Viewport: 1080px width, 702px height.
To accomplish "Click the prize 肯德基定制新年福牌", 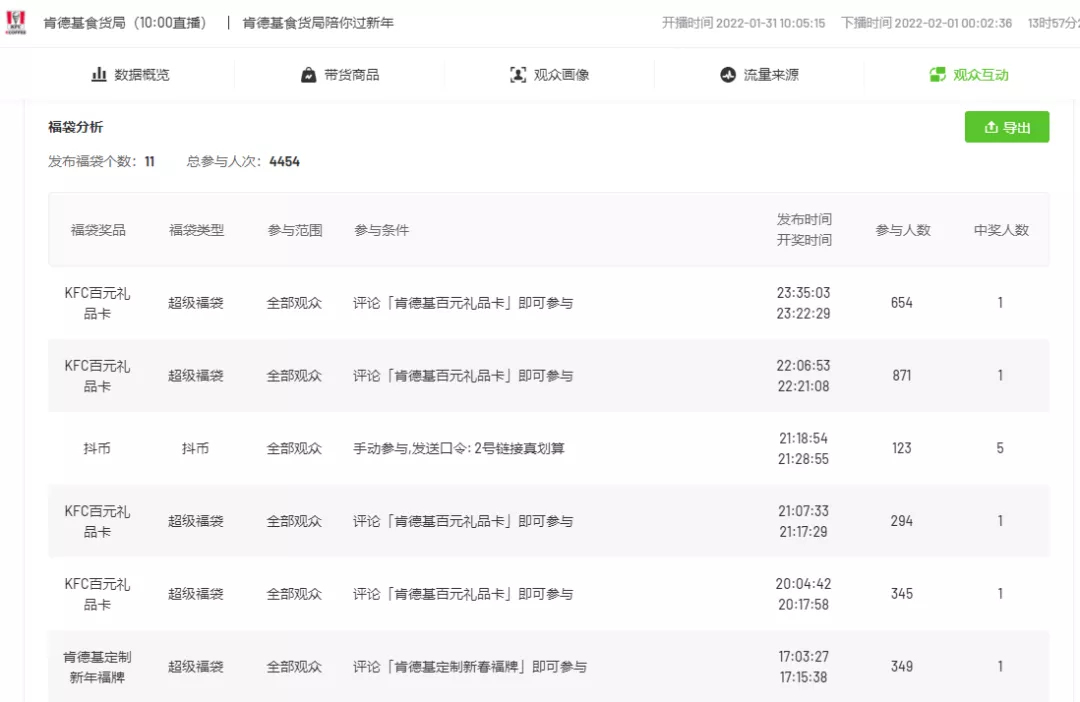I will tap(97, 667).
